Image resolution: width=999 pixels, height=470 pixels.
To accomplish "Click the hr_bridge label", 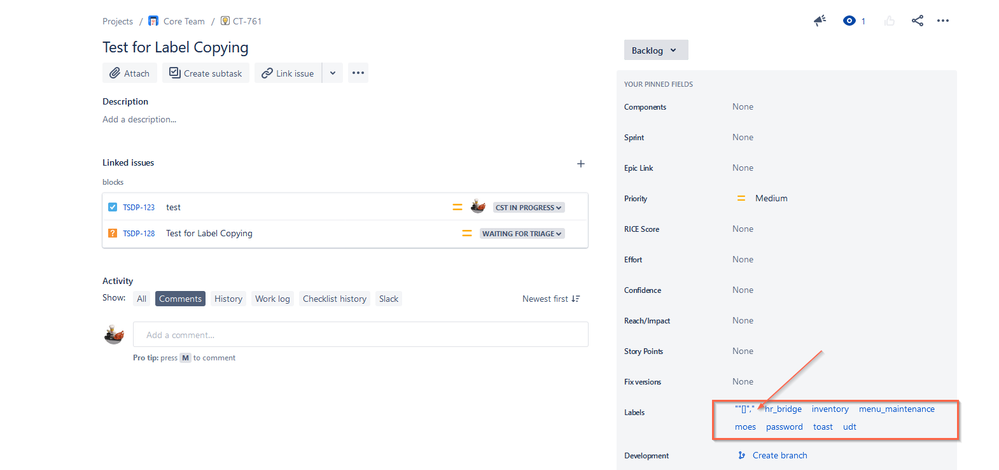I will pos(783,409).
